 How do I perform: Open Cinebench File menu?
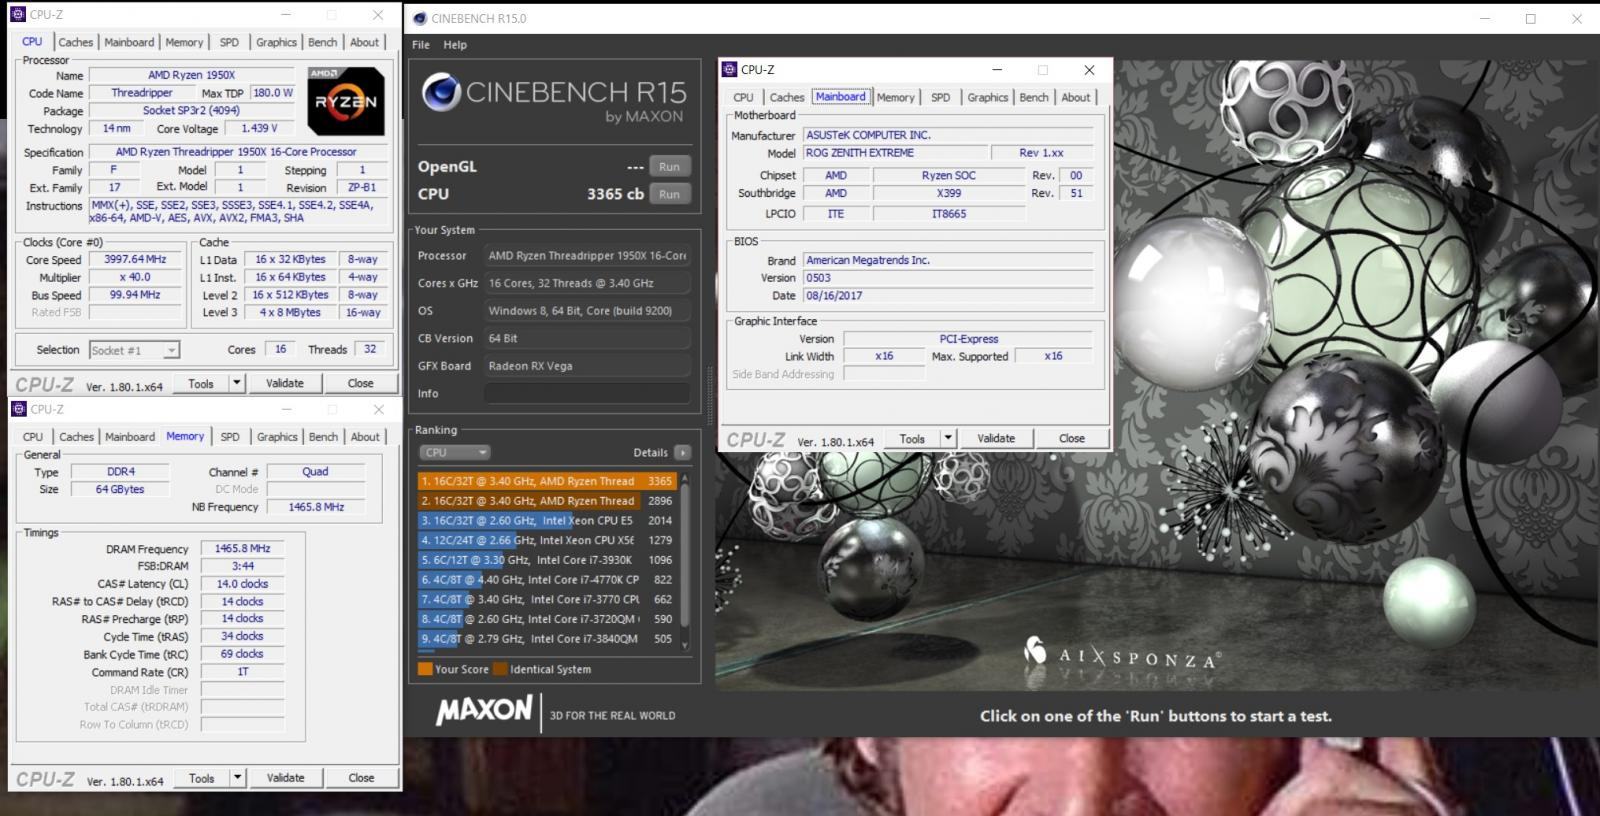pos(421,45)
